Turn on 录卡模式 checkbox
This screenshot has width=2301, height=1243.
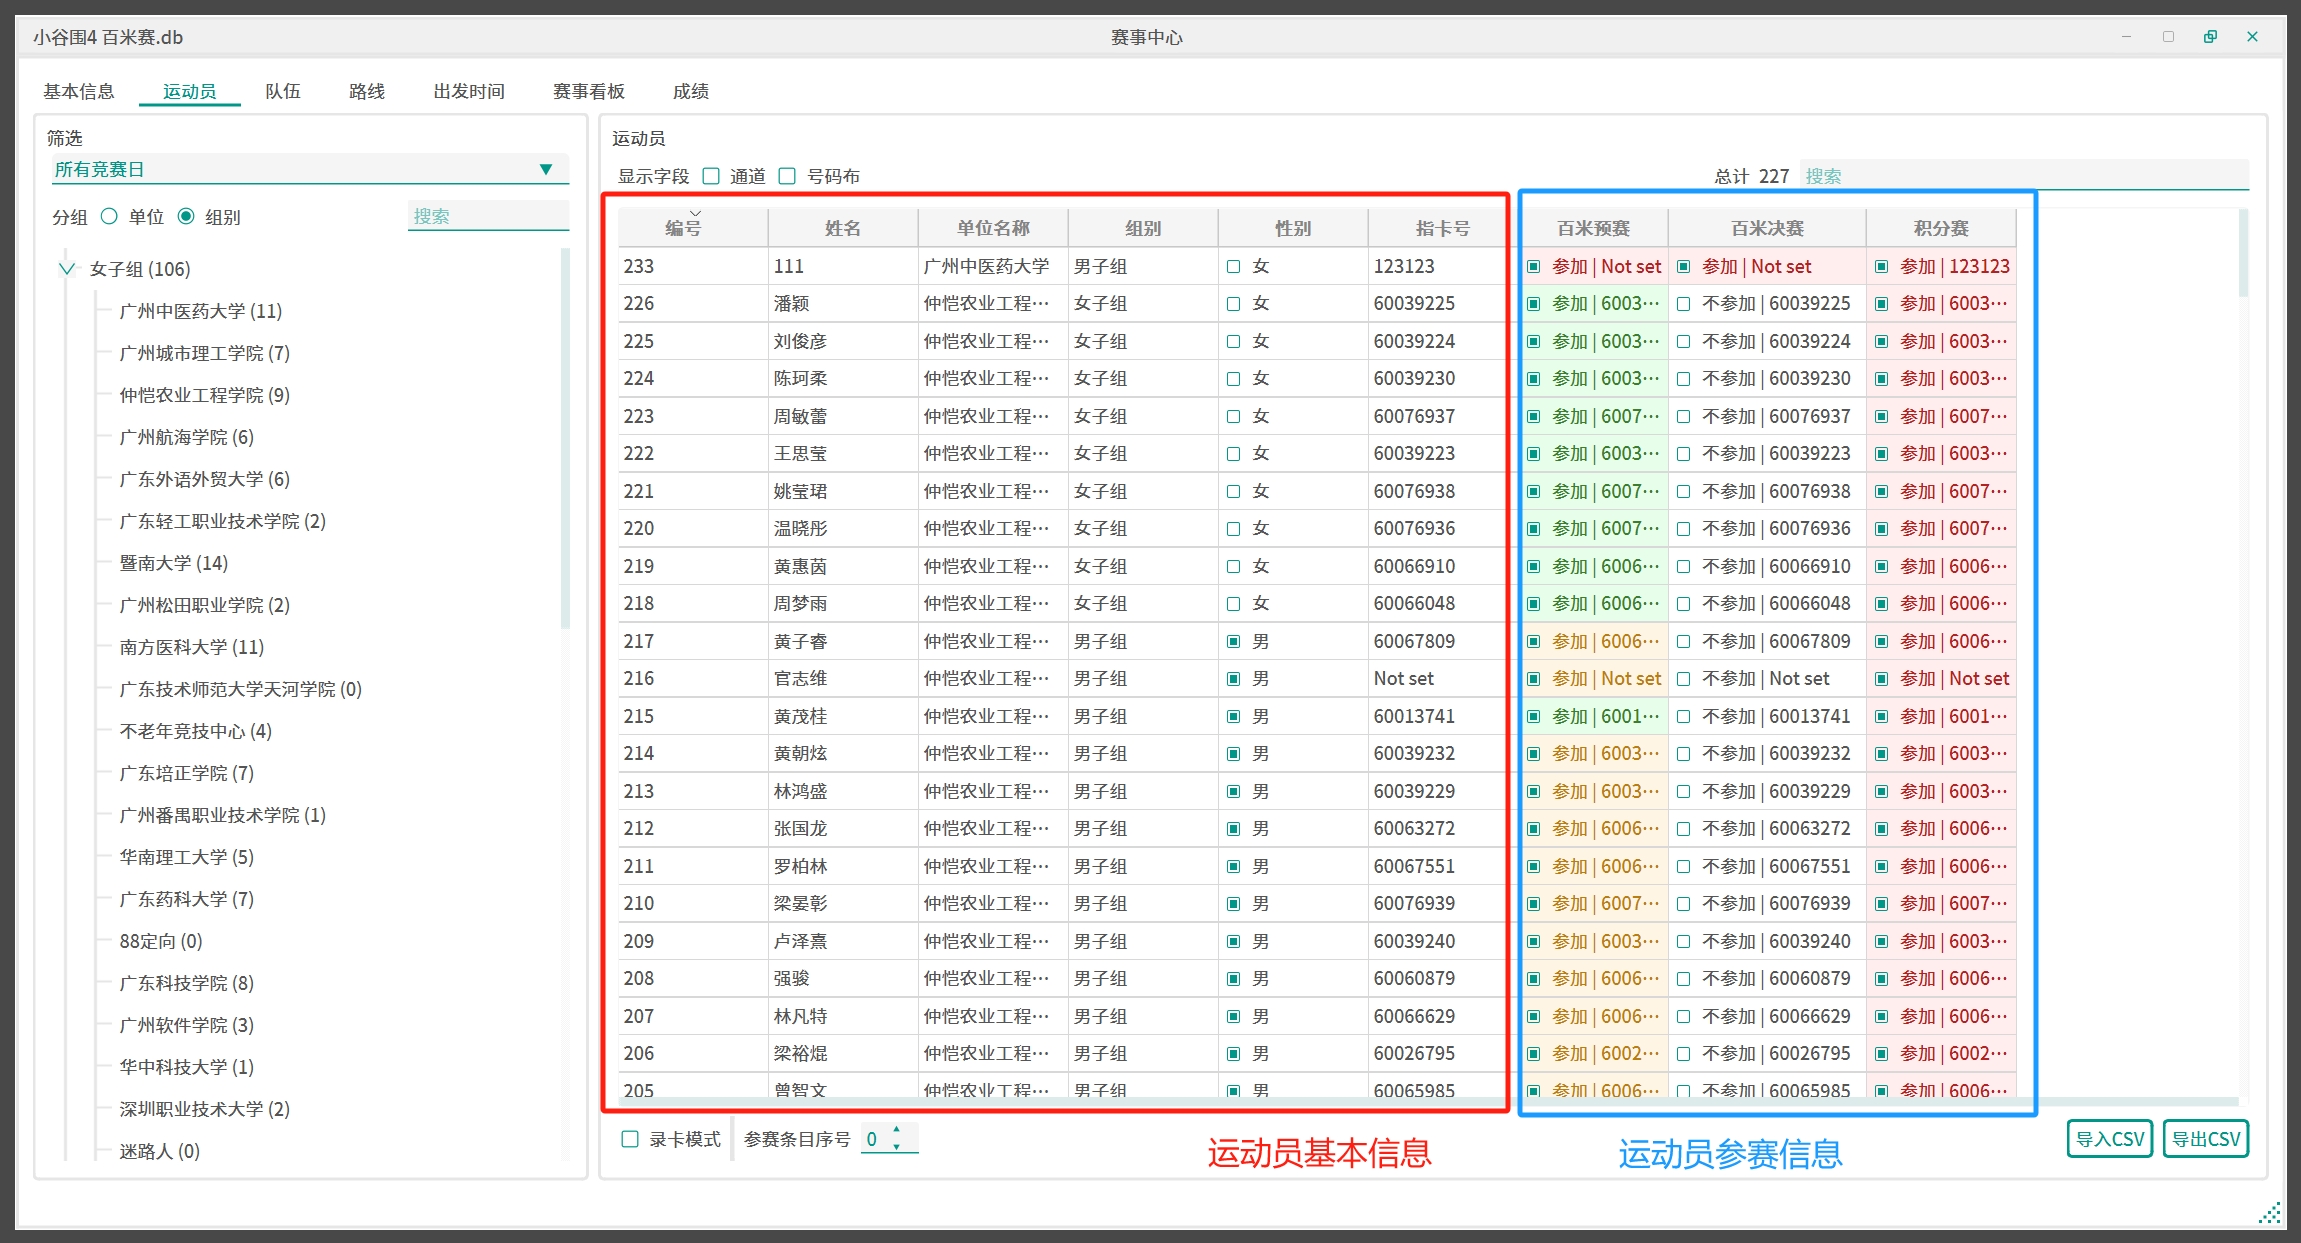pos(631,1139)
